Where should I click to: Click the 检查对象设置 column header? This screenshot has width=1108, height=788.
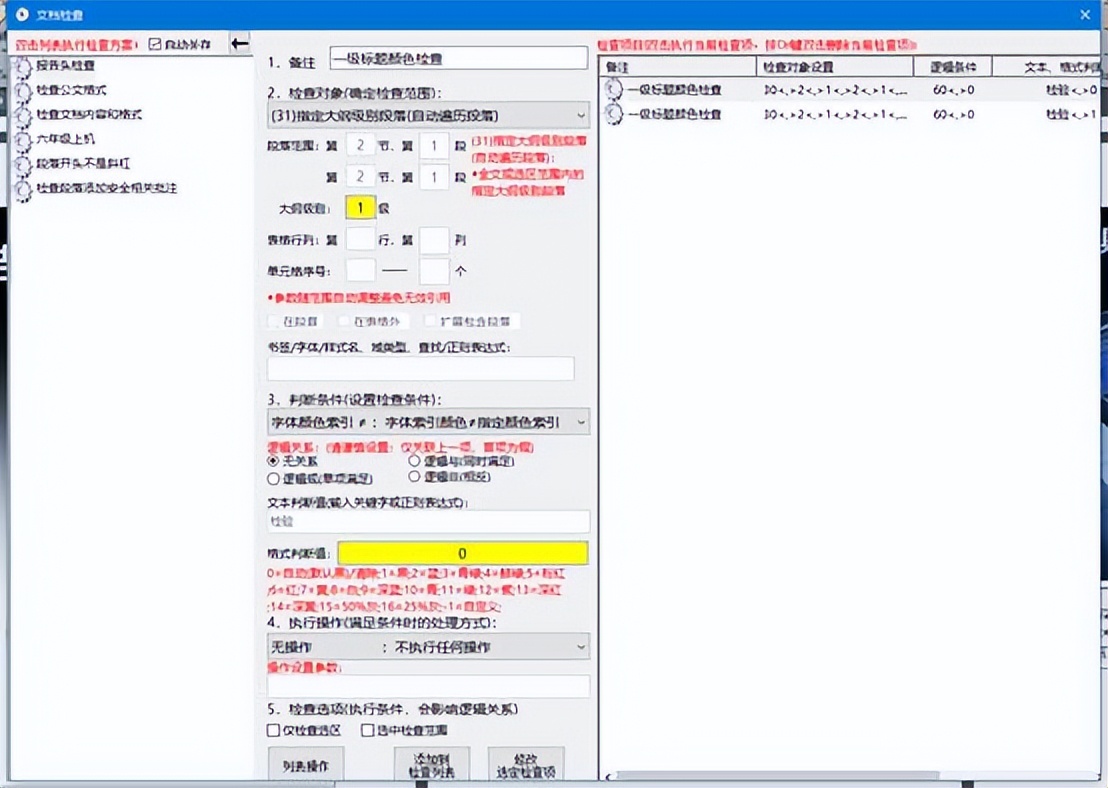click(835, 67)
